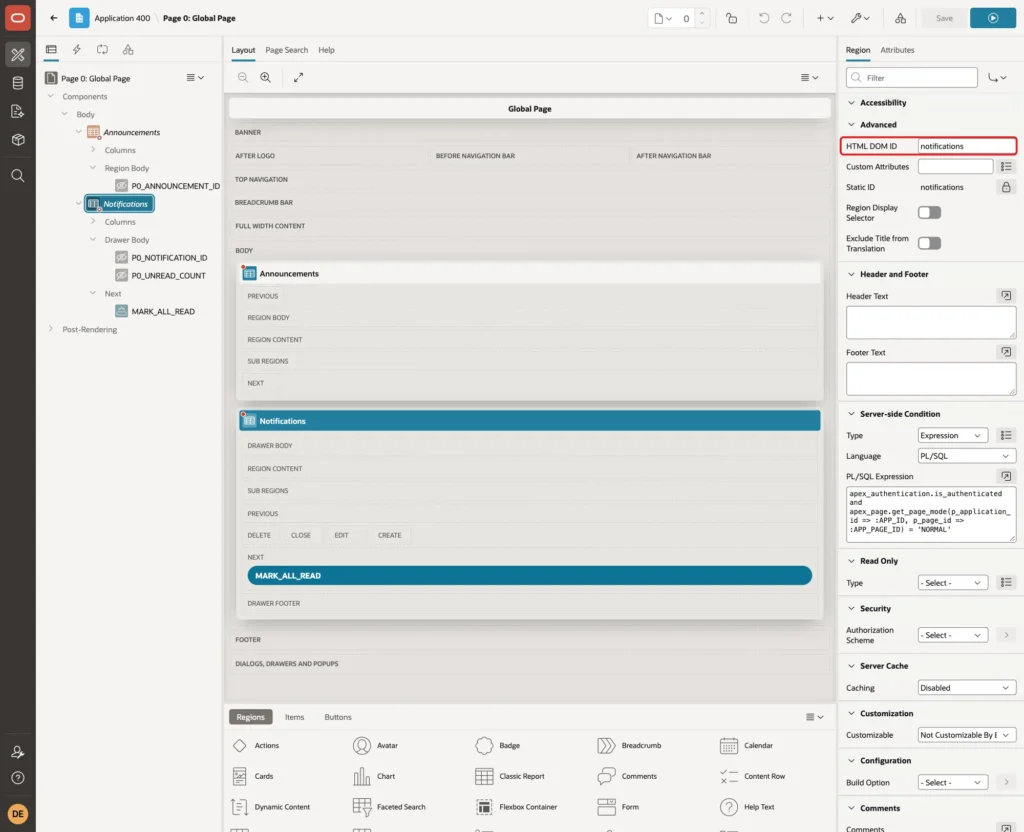Select P0_ANNOUNCEMENT_ID in the tree
Screen dimensions: 1024x832
tap(176, 186)
